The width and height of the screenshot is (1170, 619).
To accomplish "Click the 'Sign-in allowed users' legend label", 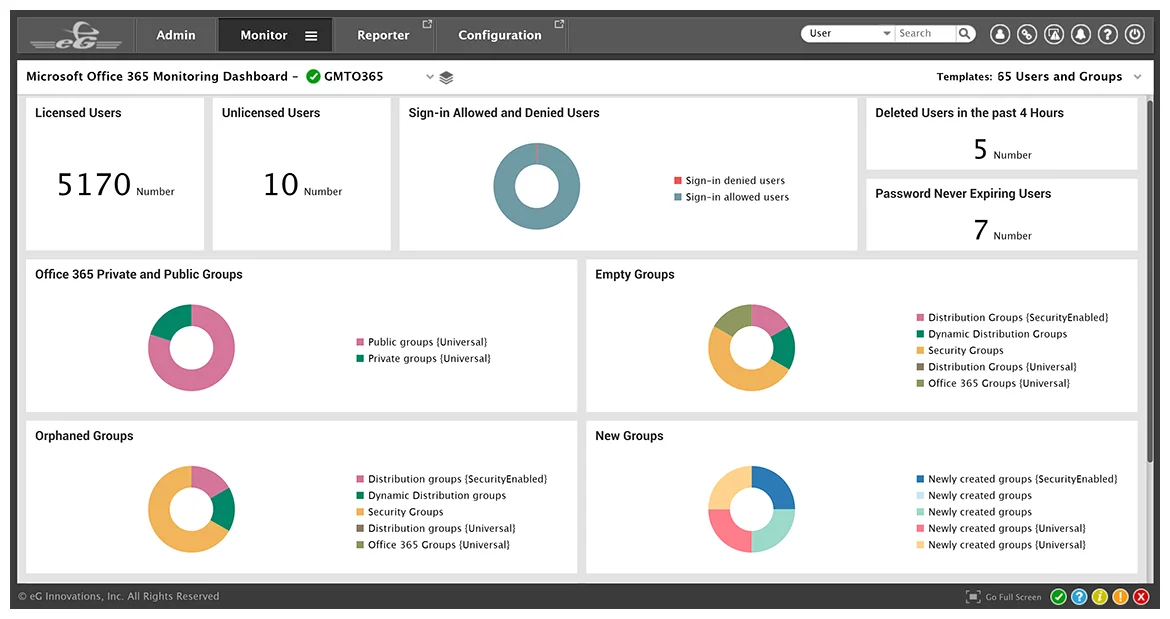I will (737, 197).
